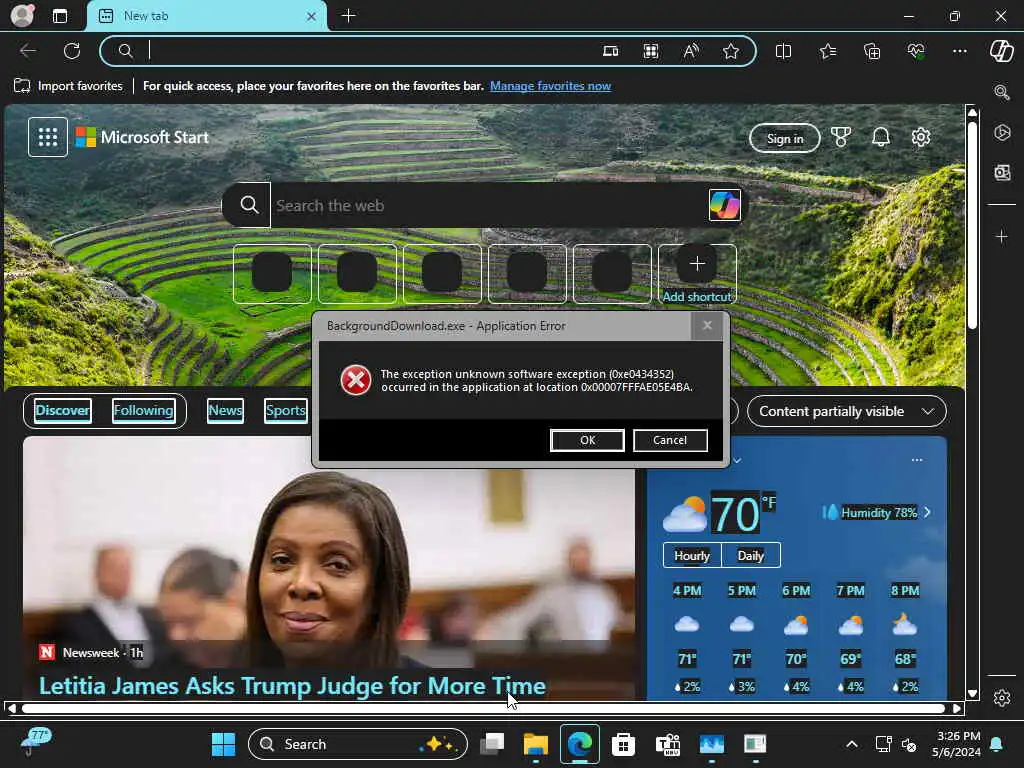Click the vertical page scrollbar down arrow
The image size is (1024, 768).
[x=972, y=694]
